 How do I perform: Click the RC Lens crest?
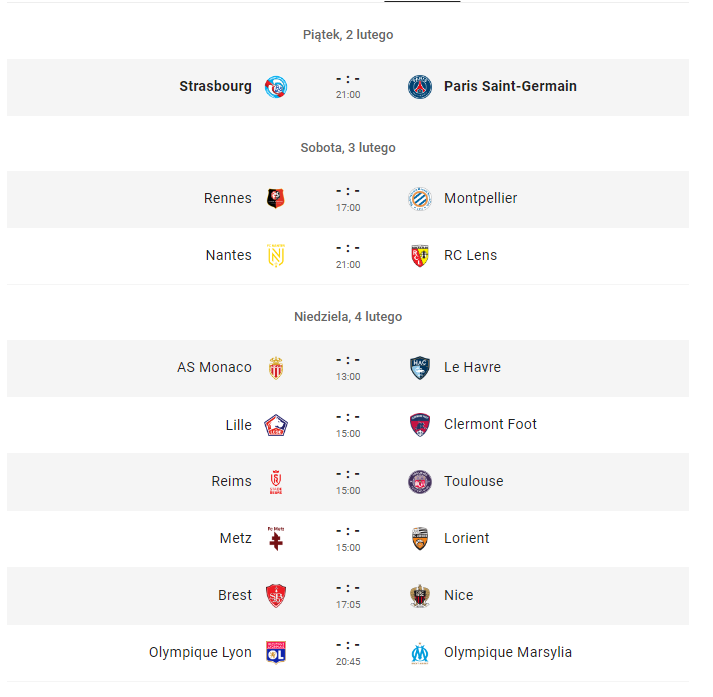point(420,256)
